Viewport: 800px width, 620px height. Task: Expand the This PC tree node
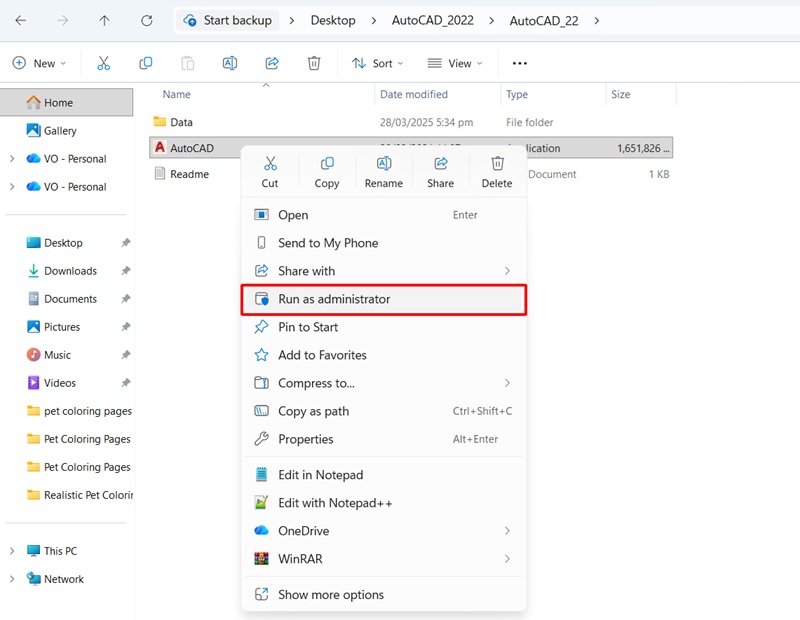12,551
